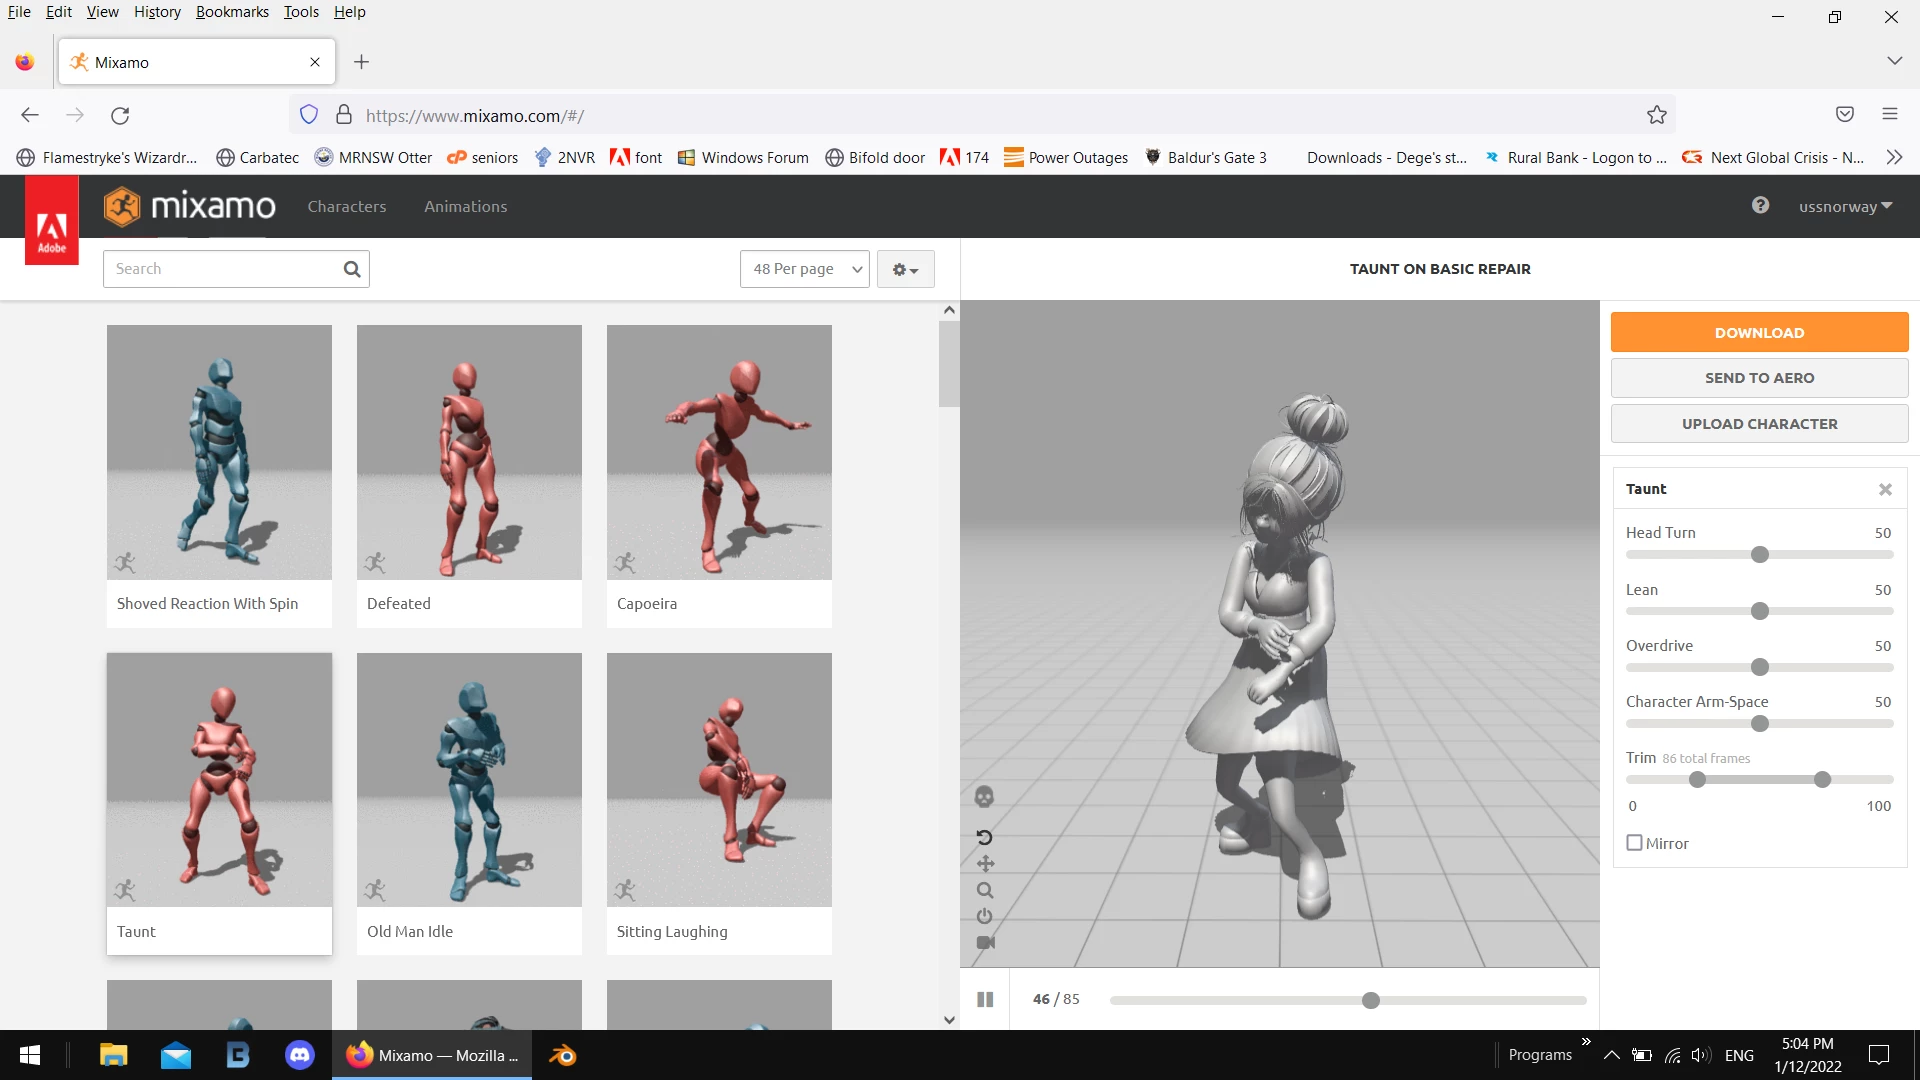Click the Overdrive slider handle
Viewport: 1920px width, 1080px height.
pos(1760,667)
